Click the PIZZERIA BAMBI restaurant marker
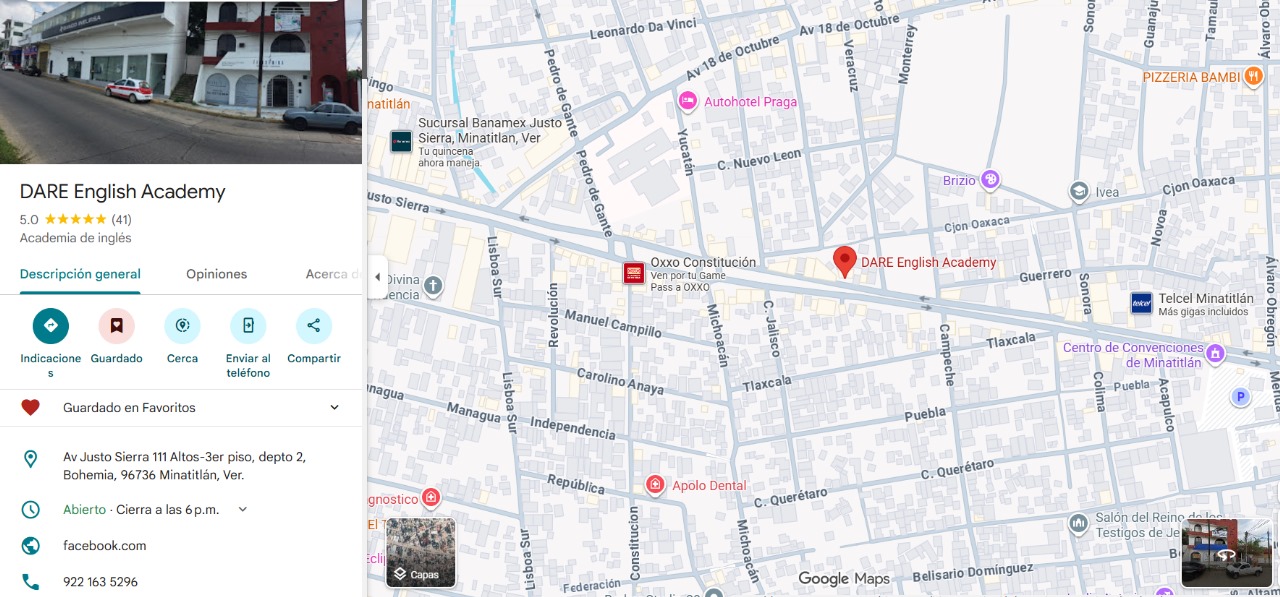1280x597 pixels. pyautogui.click(x=1253, y=76)
